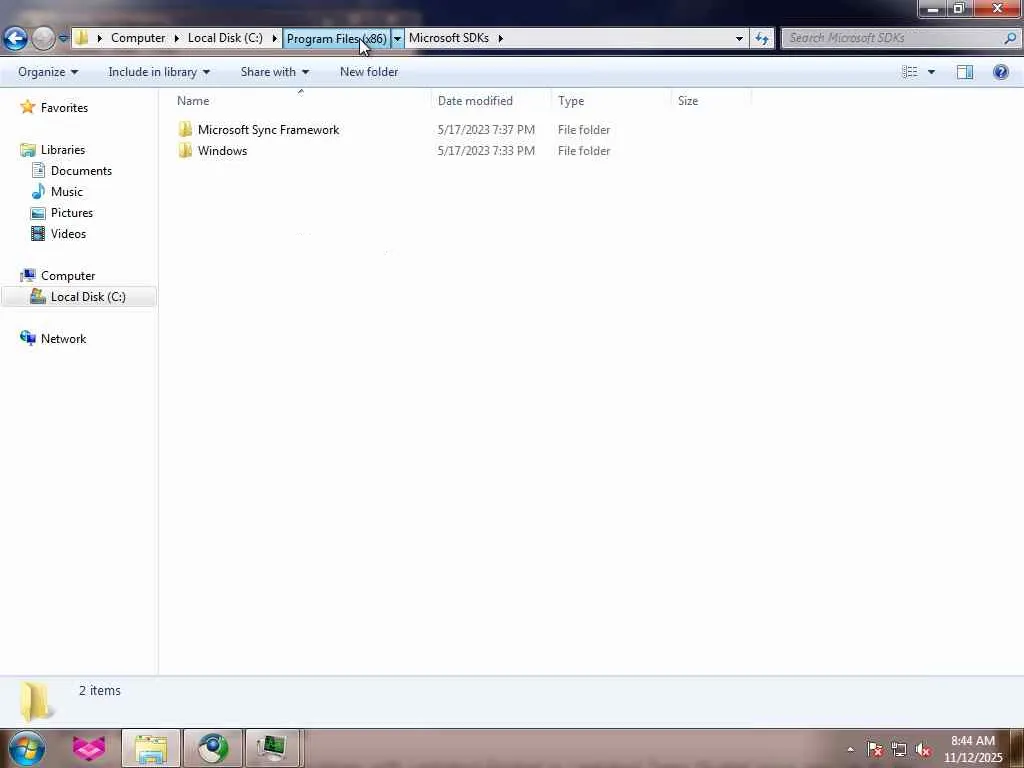Select Computer in navigation pane
1024x768 pixels.
[x=68, y=276]
